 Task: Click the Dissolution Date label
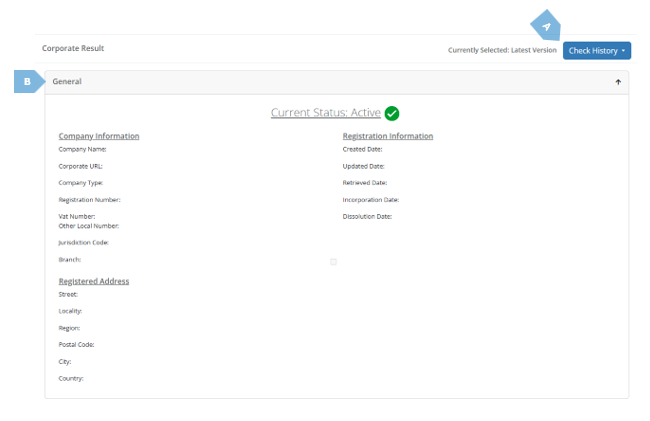click(367, 216)
